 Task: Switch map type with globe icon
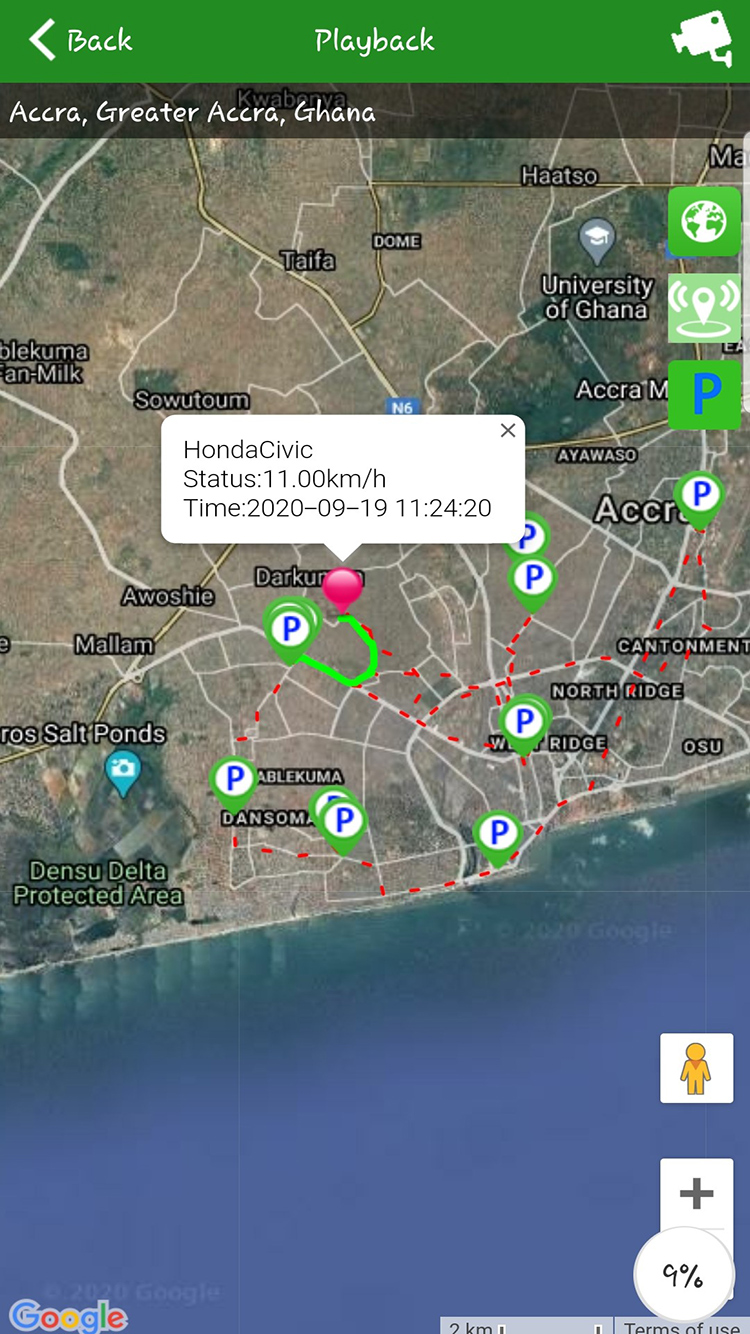704,222
